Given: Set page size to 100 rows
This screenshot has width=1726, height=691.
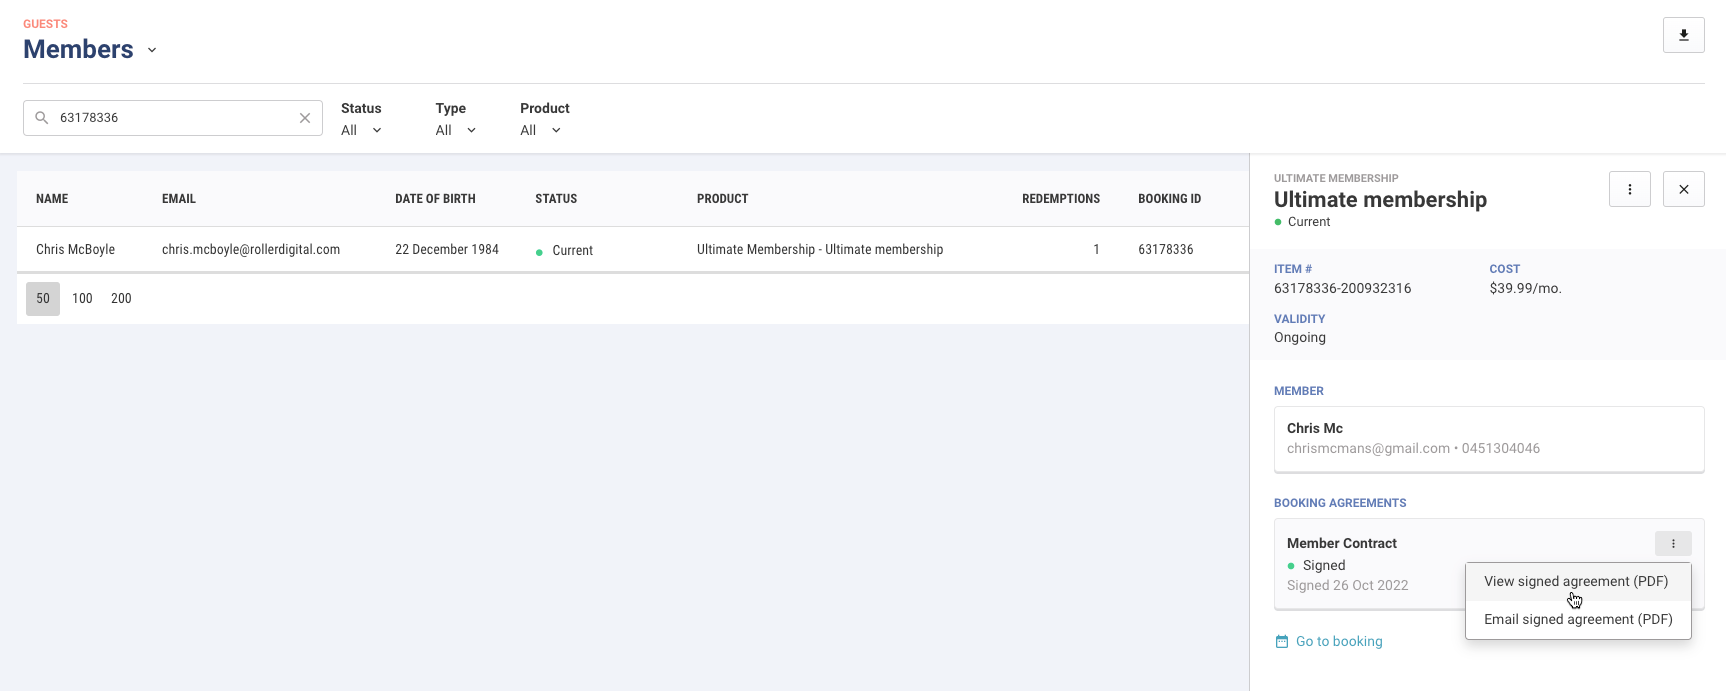Looking at the screenshot, I should coord(82,298).
